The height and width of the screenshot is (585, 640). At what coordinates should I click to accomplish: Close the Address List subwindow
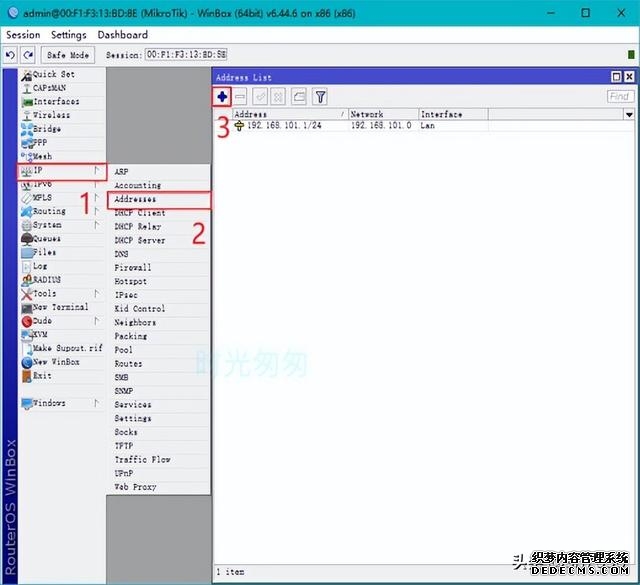point(629,77)
